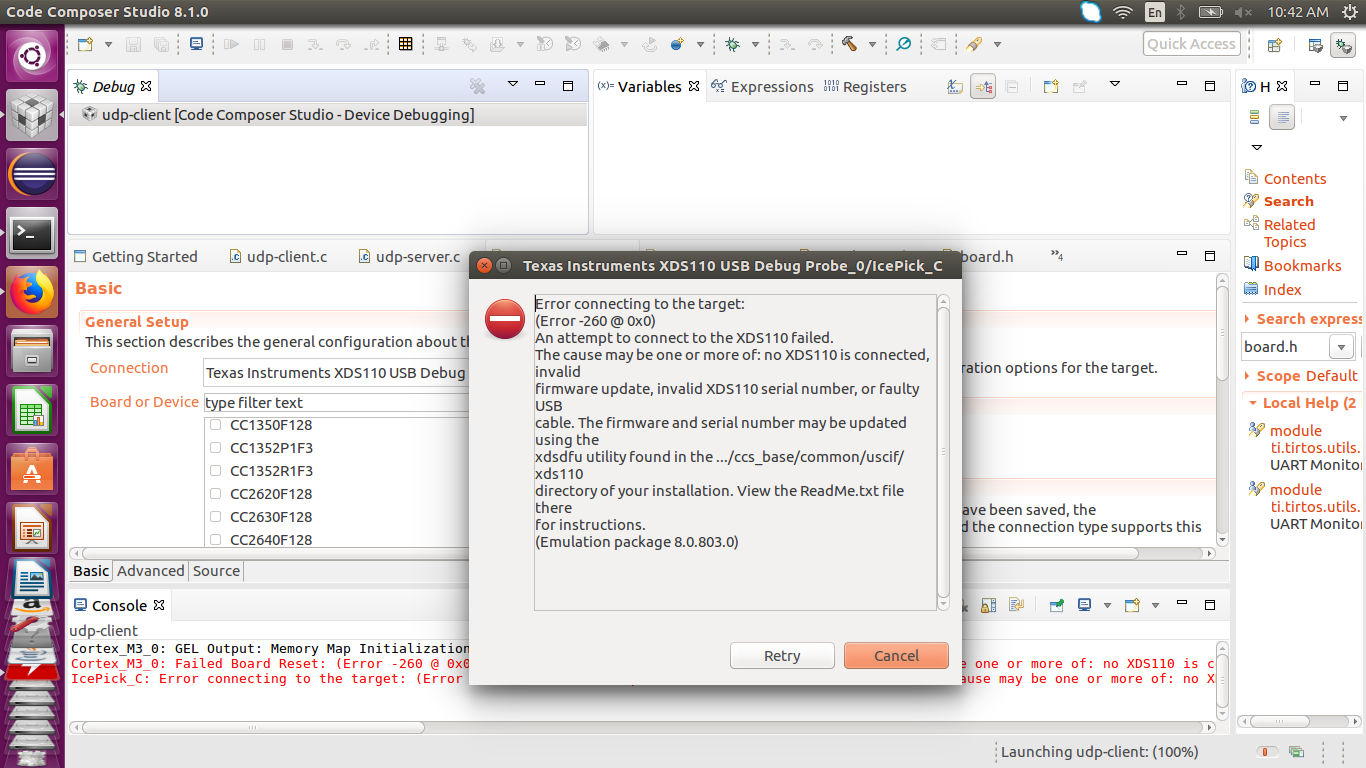The image size is (1366, 768).
Task: Open the Getting Started editor tab
Action: click(x=135, y=257)
